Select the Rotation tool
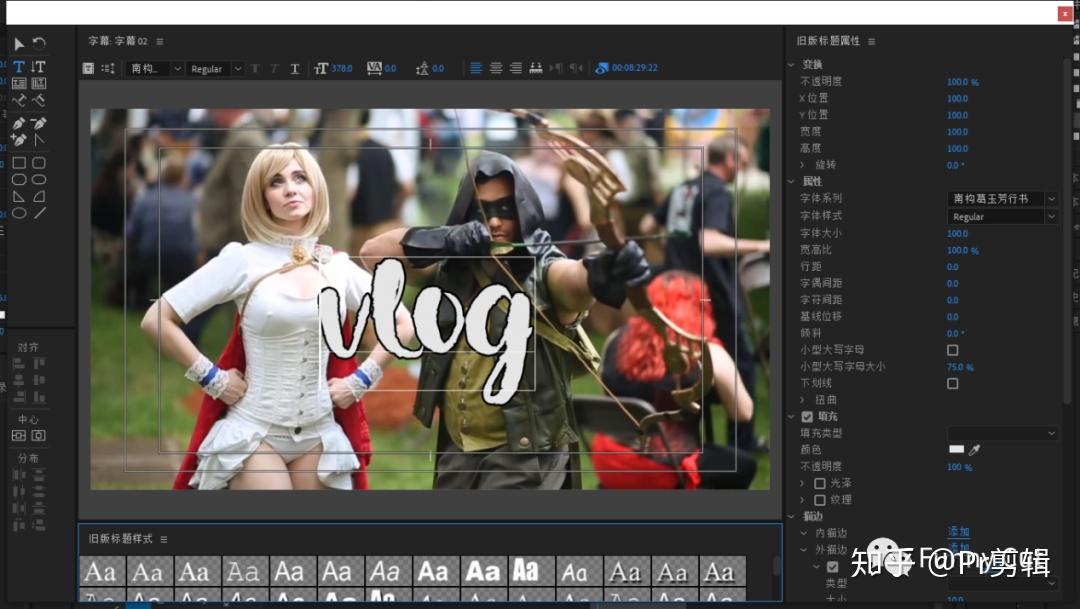Viewport: 1080px width, 609px height. coord(39,43)
